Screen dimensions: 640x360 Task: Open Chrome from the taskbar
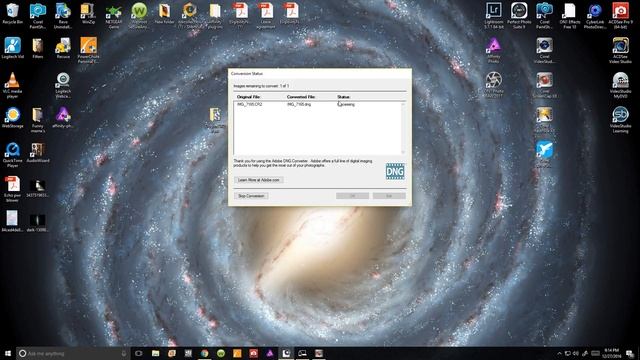[x=204, y=353]
